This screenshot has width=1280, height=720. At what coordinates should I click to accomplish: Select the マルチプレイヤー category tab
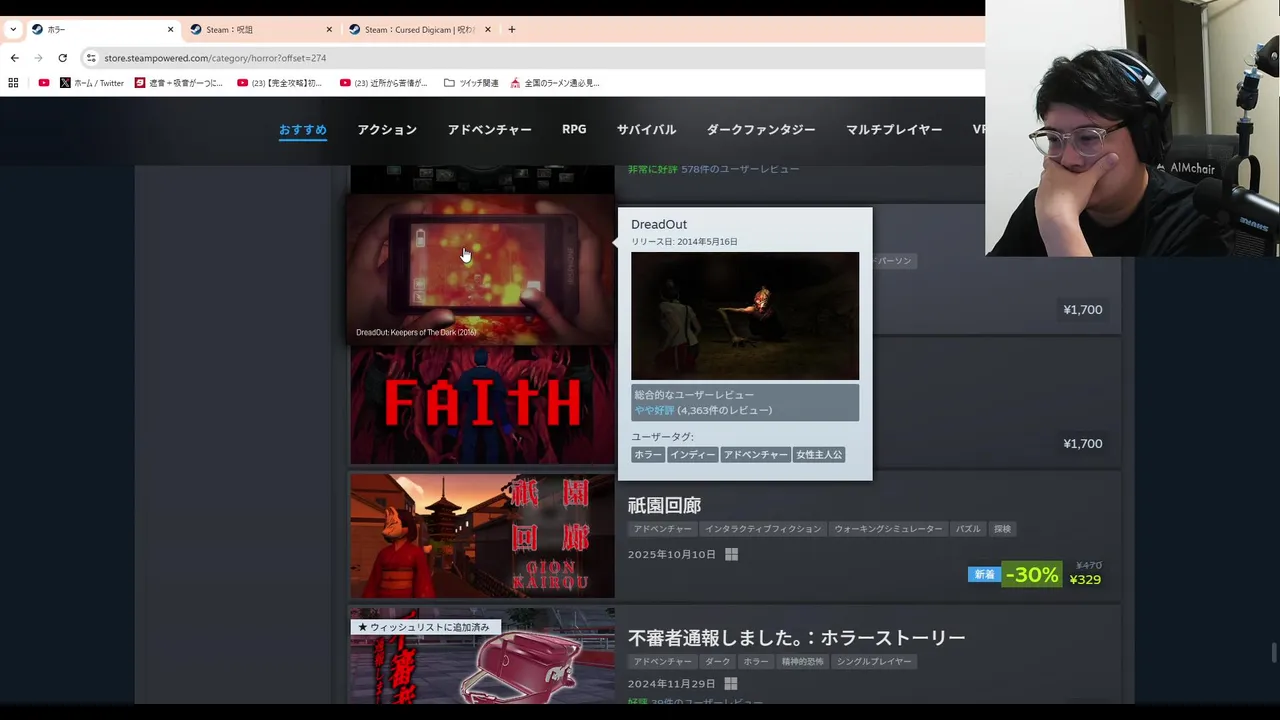click(894, 130)
